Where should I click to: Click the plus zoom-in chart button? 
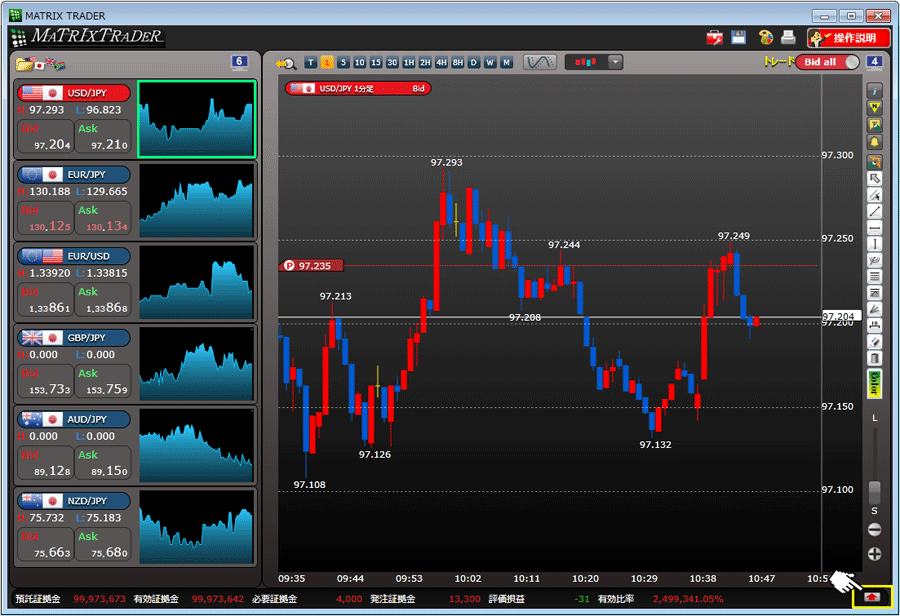[874, 554]
